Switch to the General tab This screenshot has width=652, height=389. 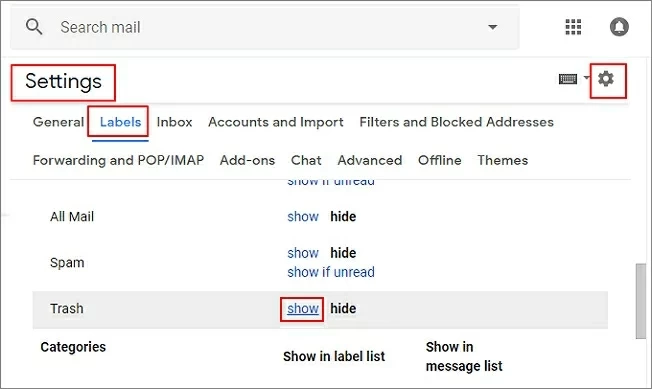click(x=58, y=122)
